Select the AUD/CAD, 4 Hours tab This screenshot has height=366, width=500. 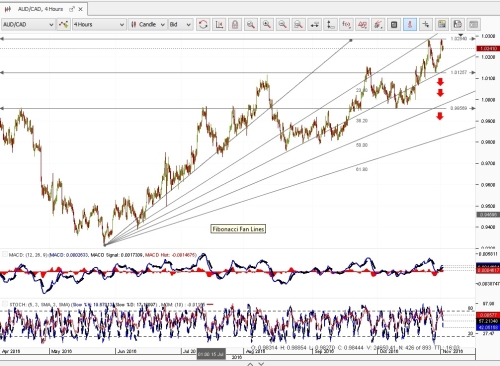pos(40,9)
